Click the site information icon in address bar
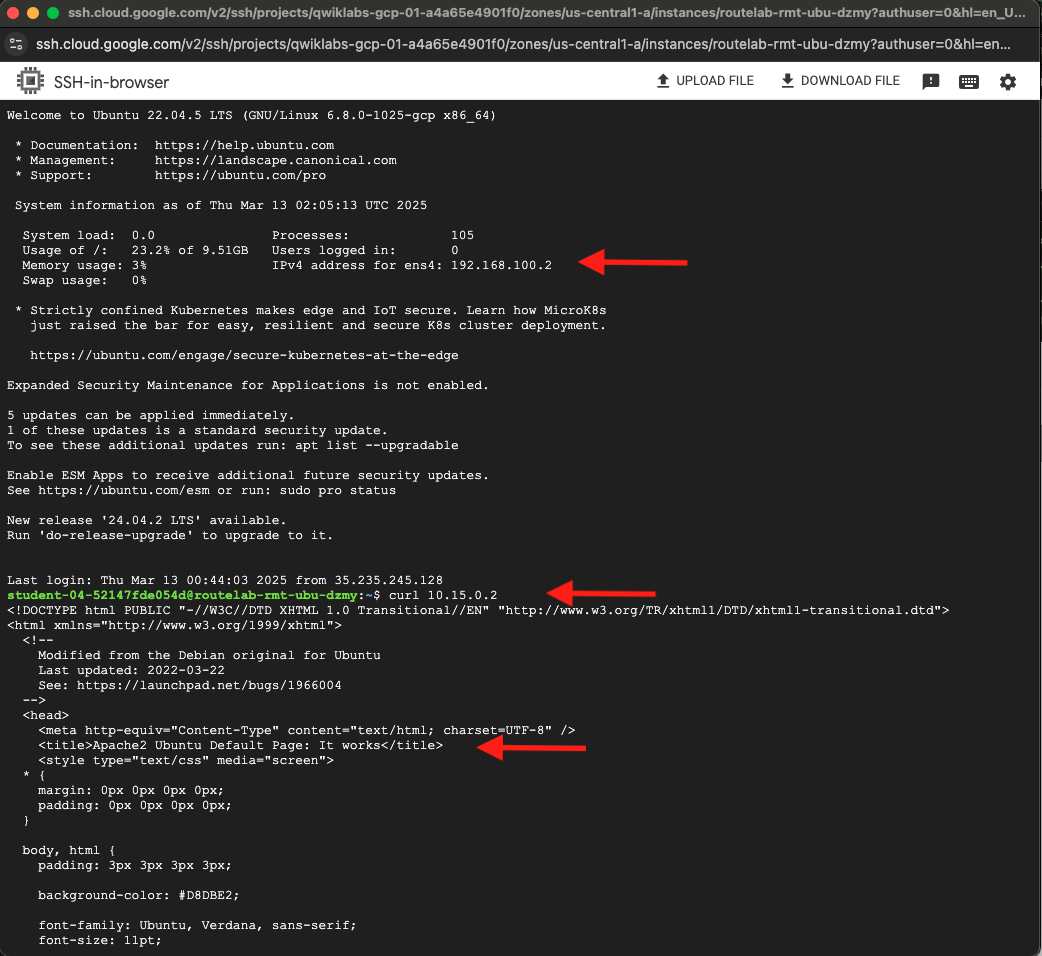 (16, 45)
